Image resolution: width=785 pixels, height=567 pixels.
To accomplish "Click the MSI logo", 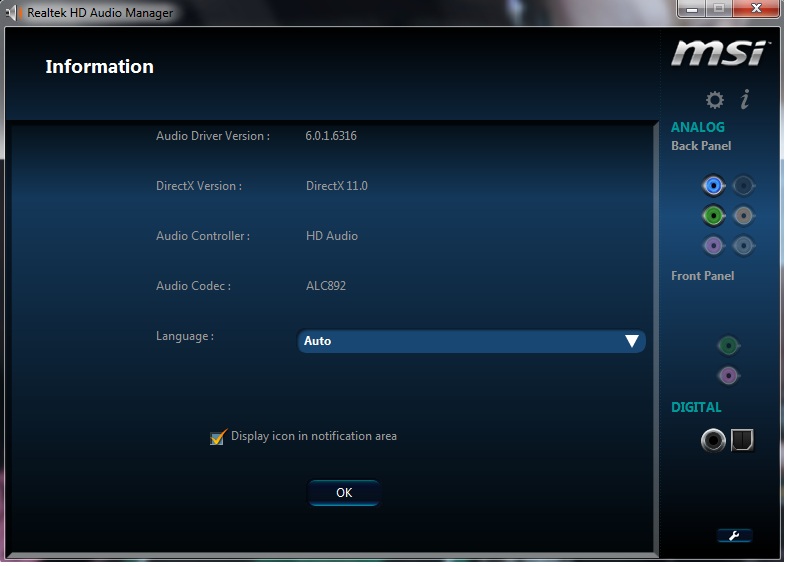I will pyautogui.click(x=719, y=53).
